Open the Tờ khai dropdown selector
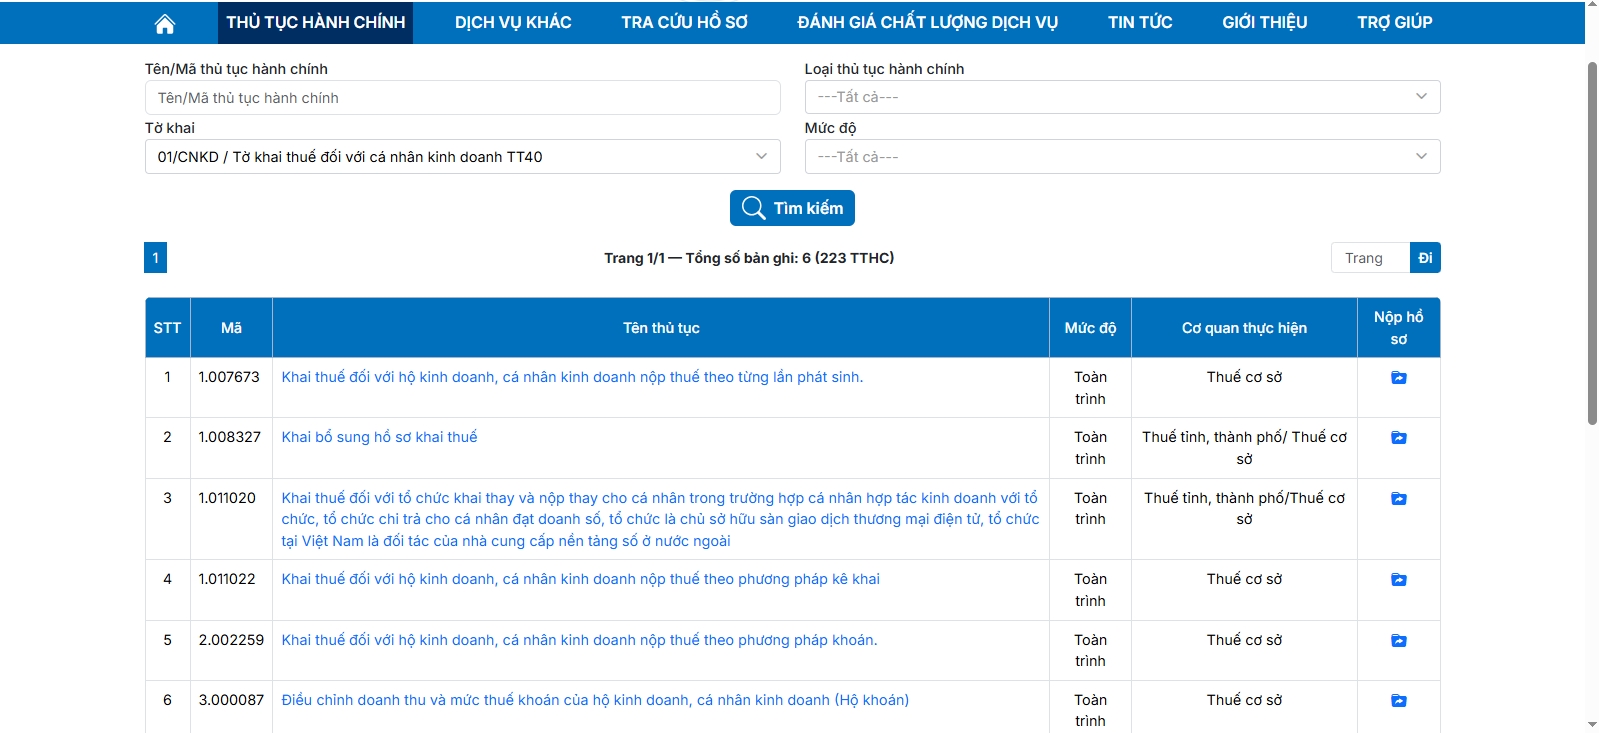Image resolution: width=1599 pixels, height=733 pixels. tap(462, 157)
